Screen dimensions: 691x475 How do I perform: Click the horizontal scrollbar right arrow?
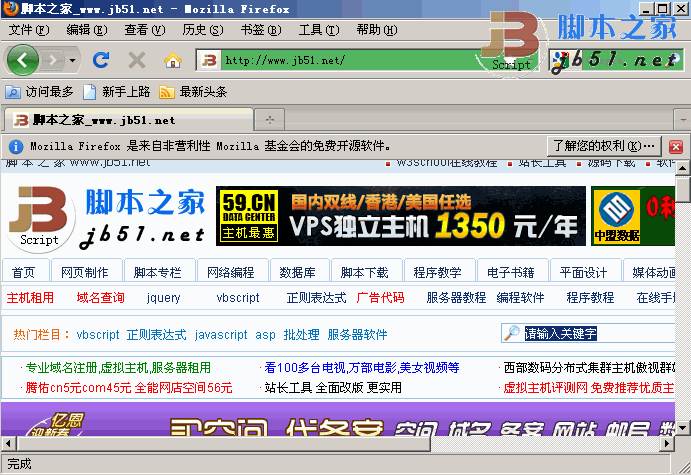click(x=667, y=443)
